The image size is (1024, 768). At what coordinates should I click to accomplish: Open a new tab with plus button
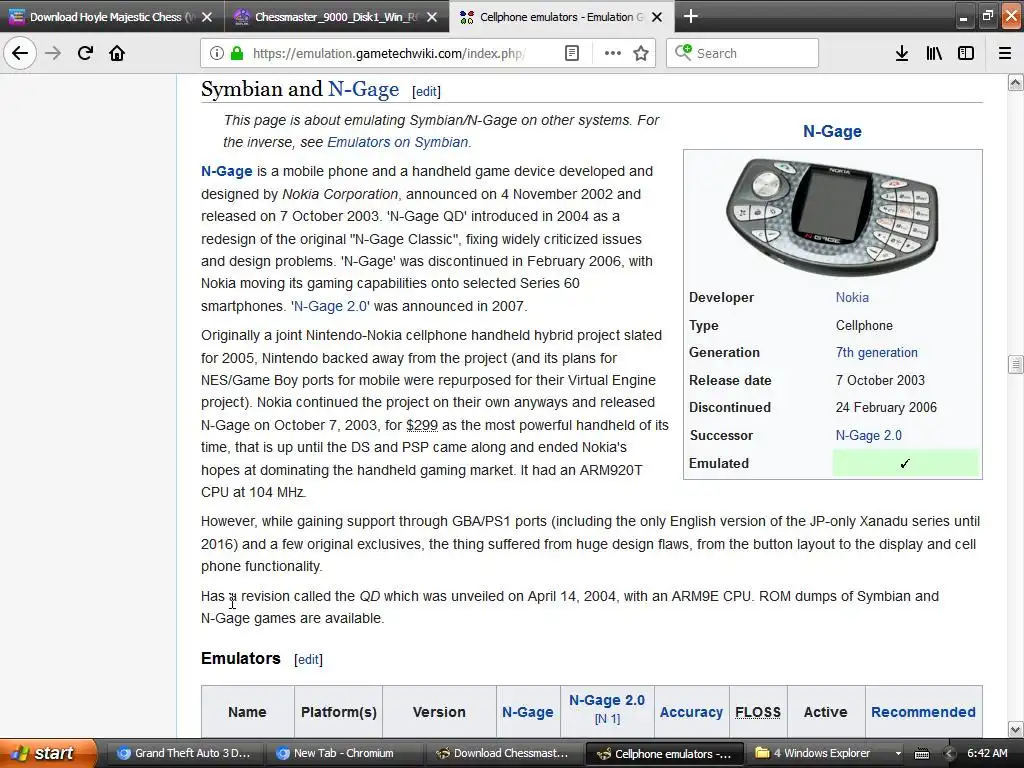tap(690, 16)
